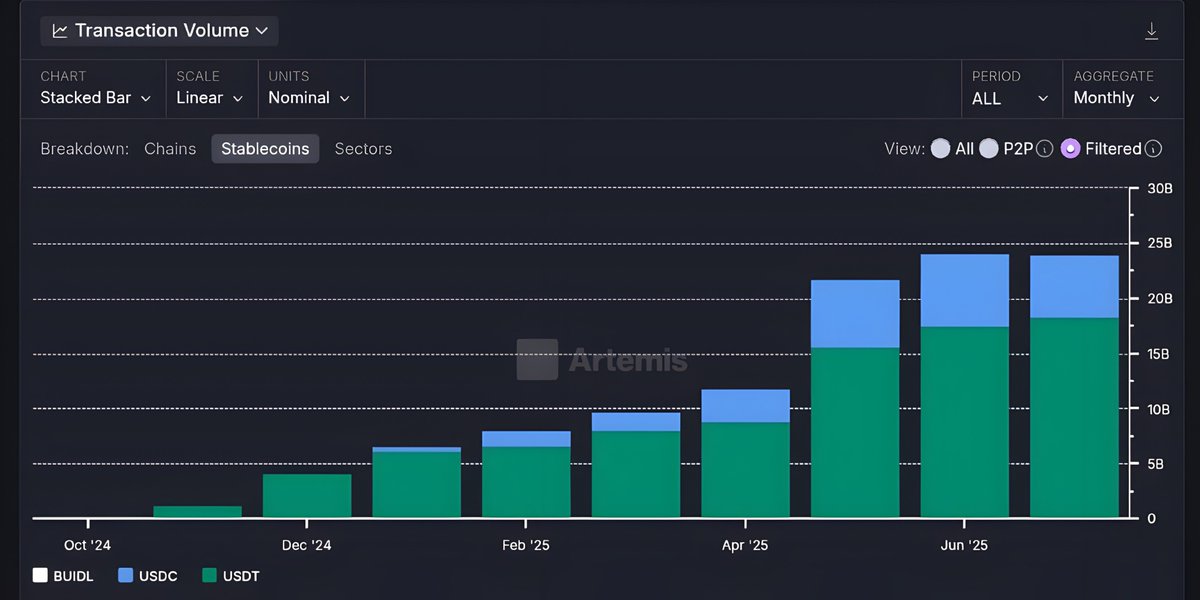Click the 'Feb '25' axis label
This screenshot has width=1200, height=600.
(x=526, y=545)
